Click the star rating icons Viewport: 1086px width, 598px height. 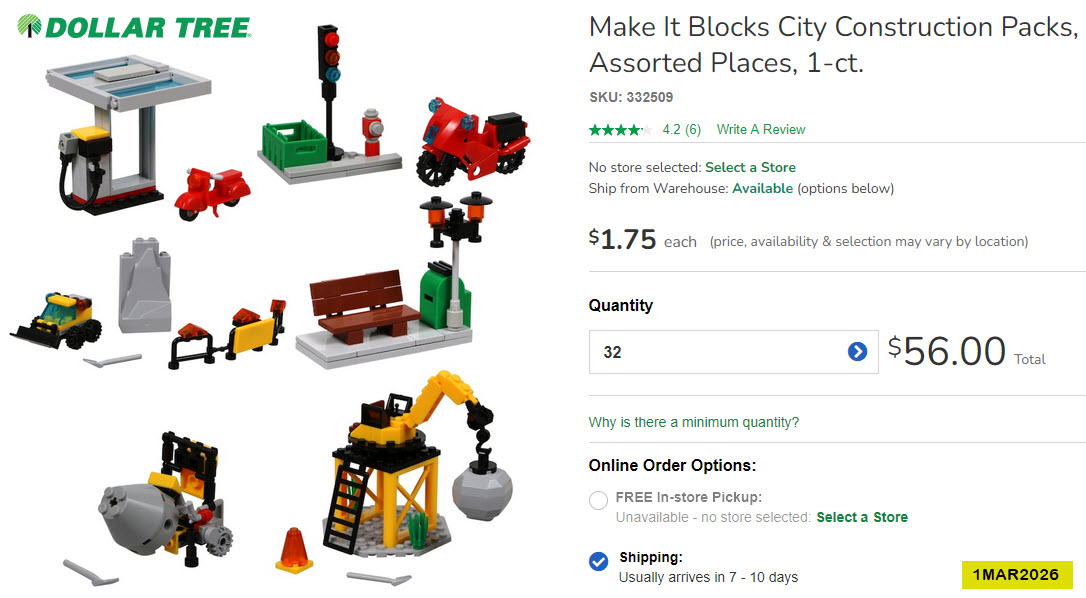(620, 130)
